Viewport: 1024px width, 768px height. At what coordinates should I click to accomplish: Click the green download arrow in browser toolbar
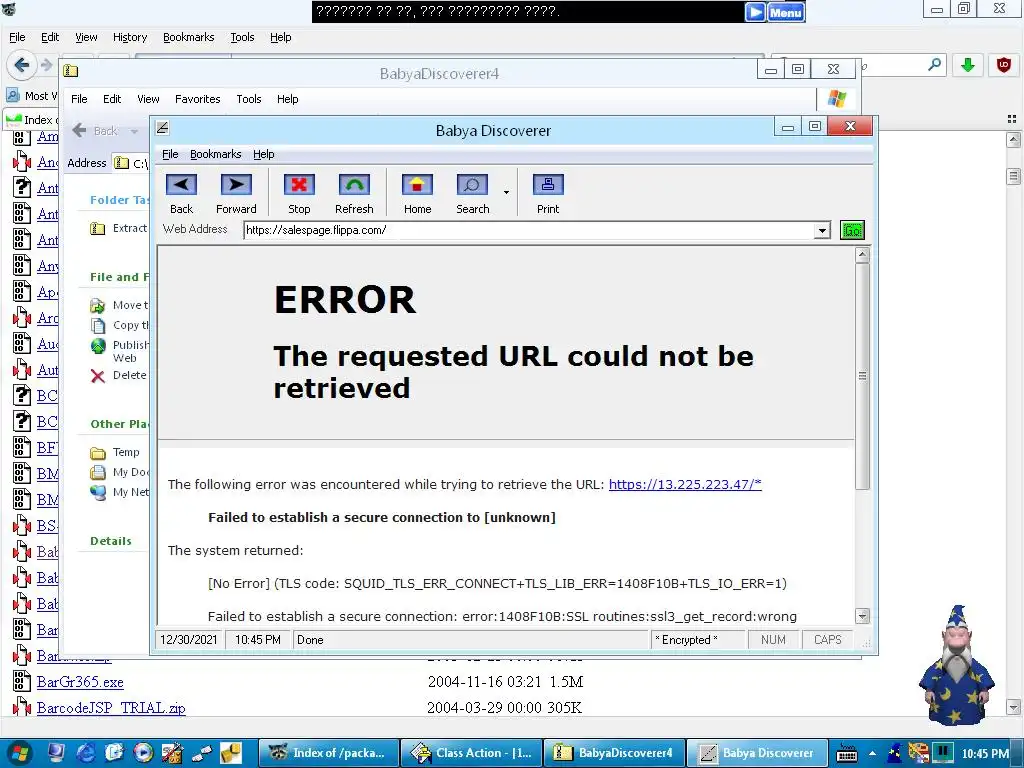point(968,65)
